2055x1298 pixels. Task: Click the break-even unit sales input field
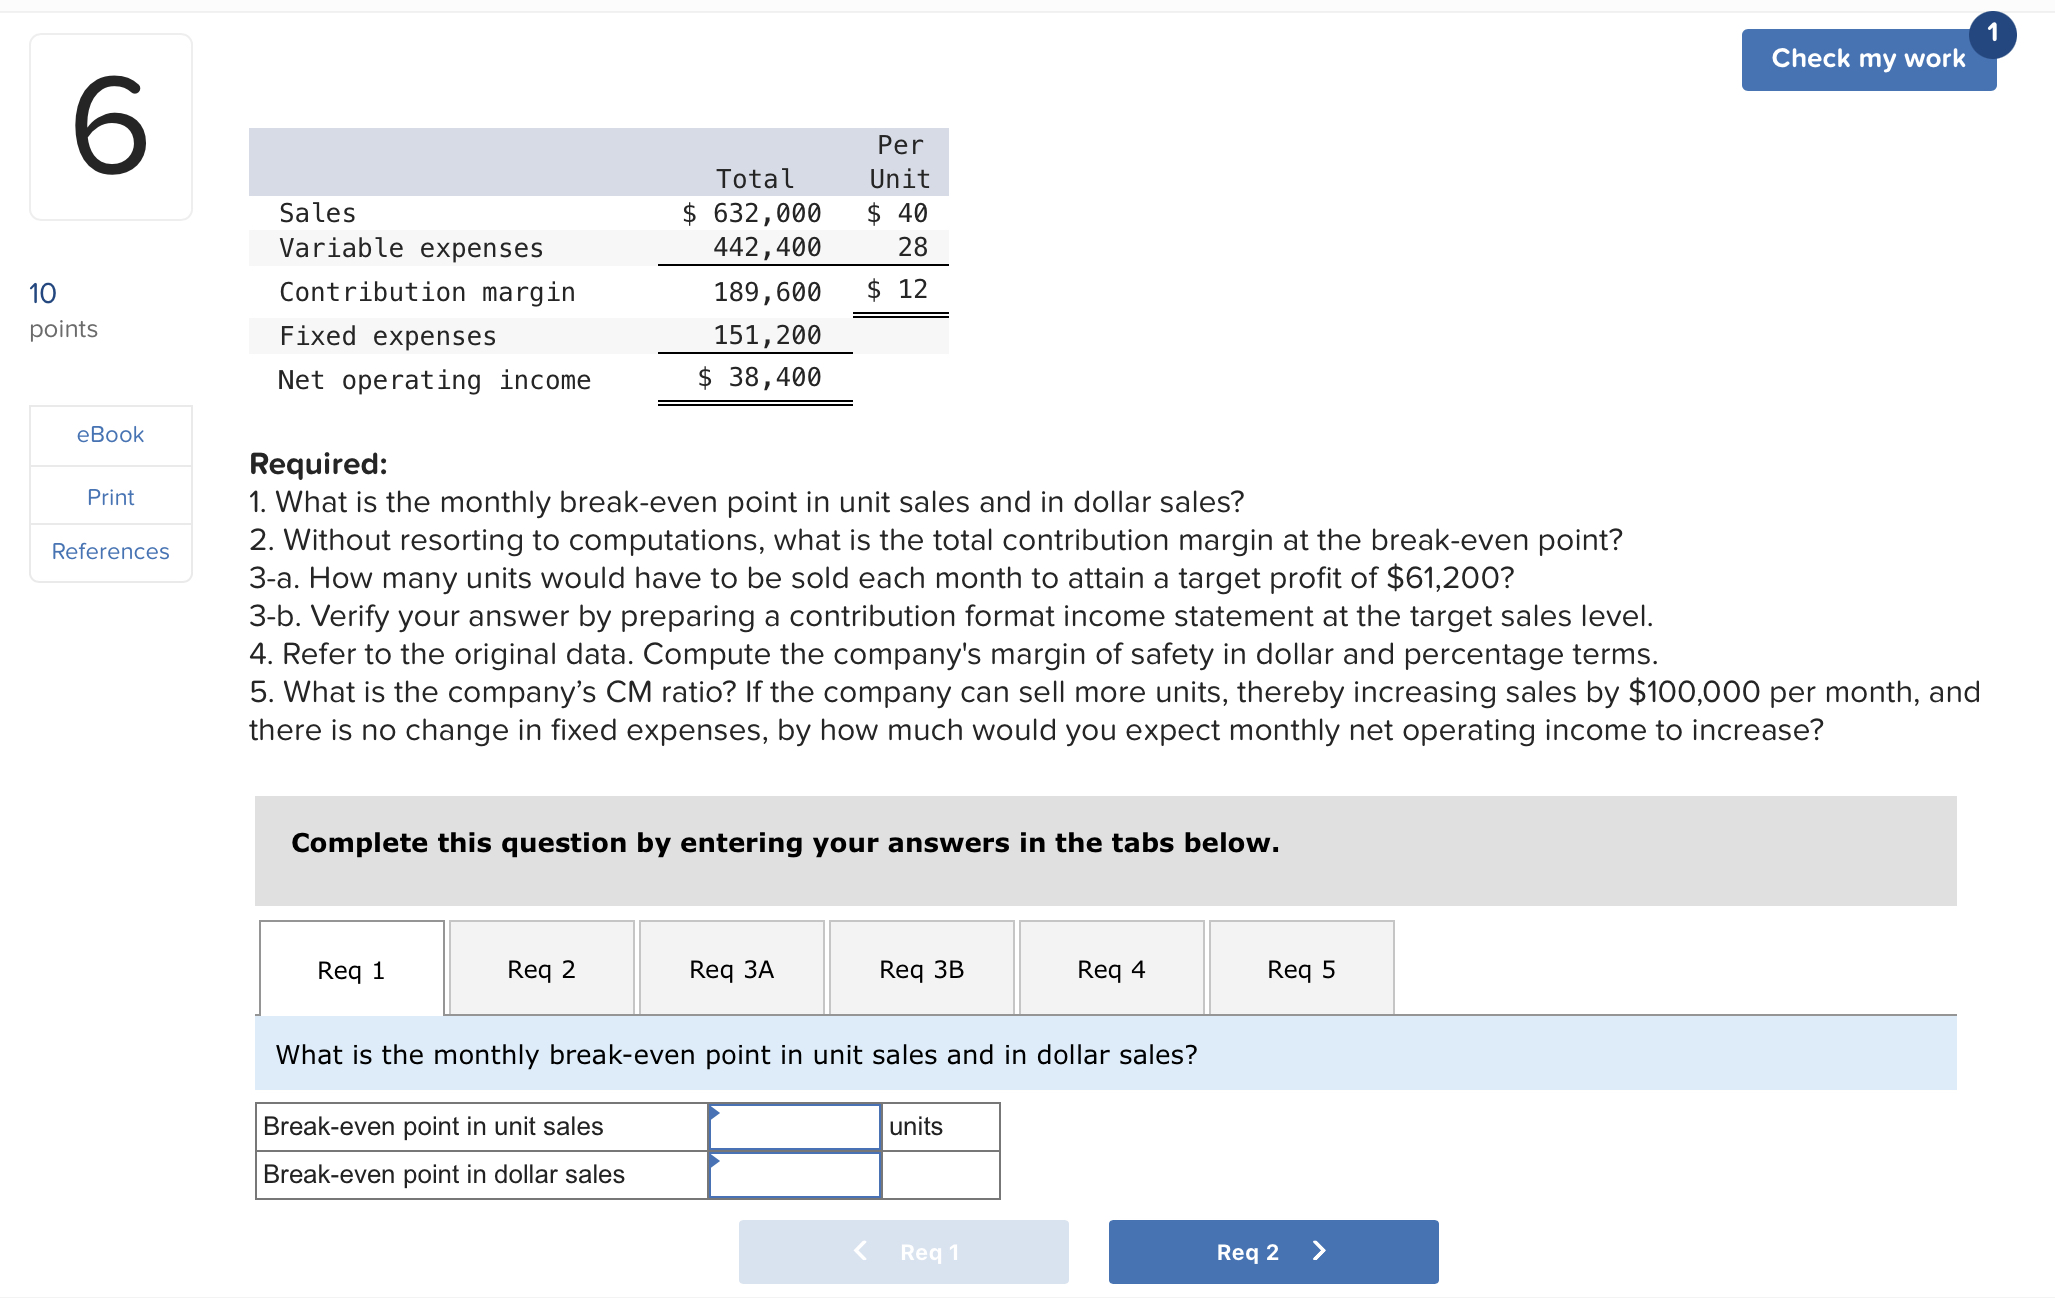pyautogui.click(x=793, y=1126)
